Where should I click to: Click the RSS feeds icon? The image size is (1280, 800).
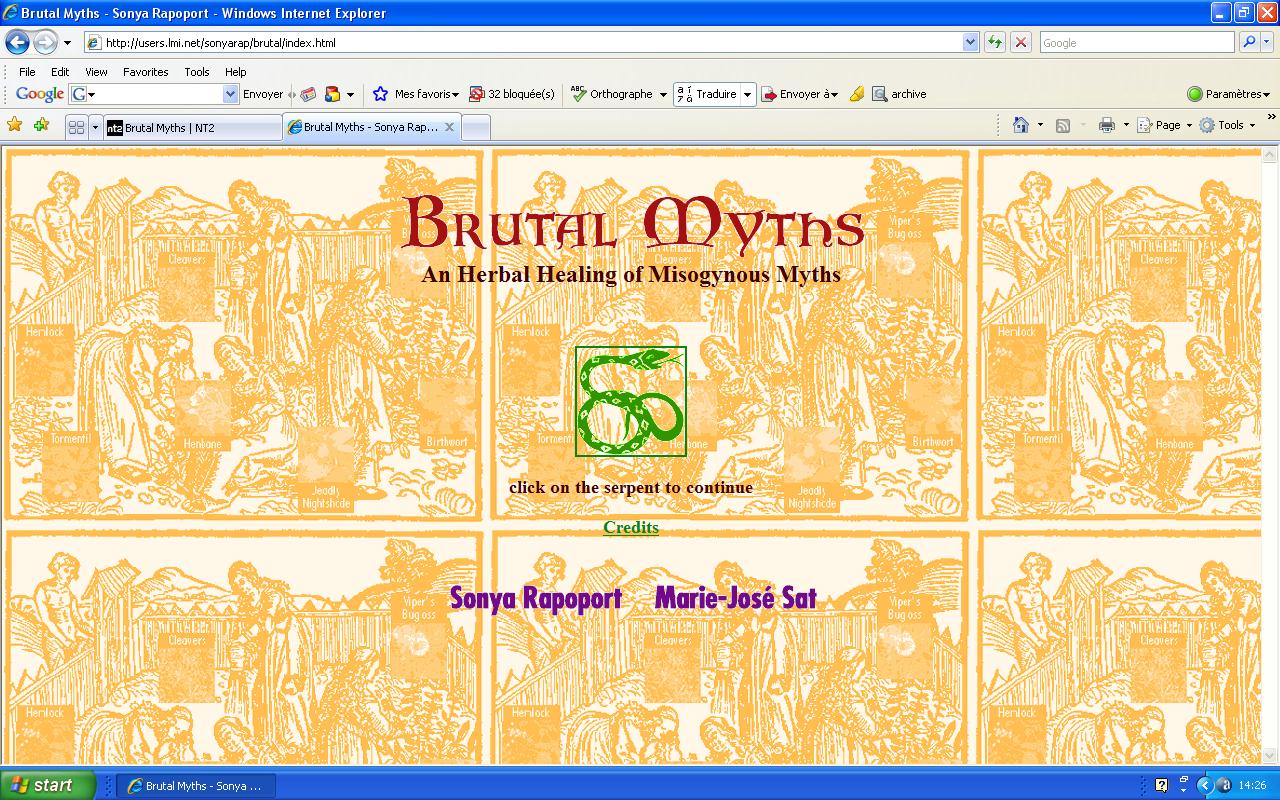(1063, 125)
